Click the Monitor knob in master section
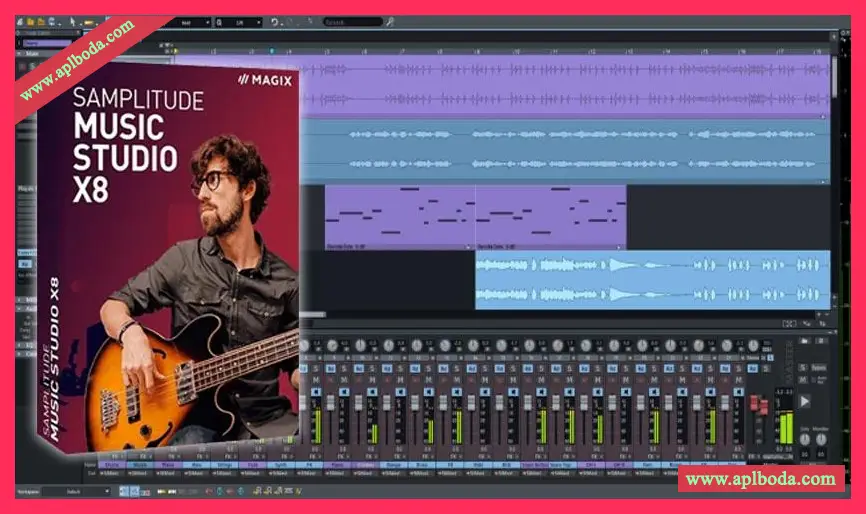 821,440
